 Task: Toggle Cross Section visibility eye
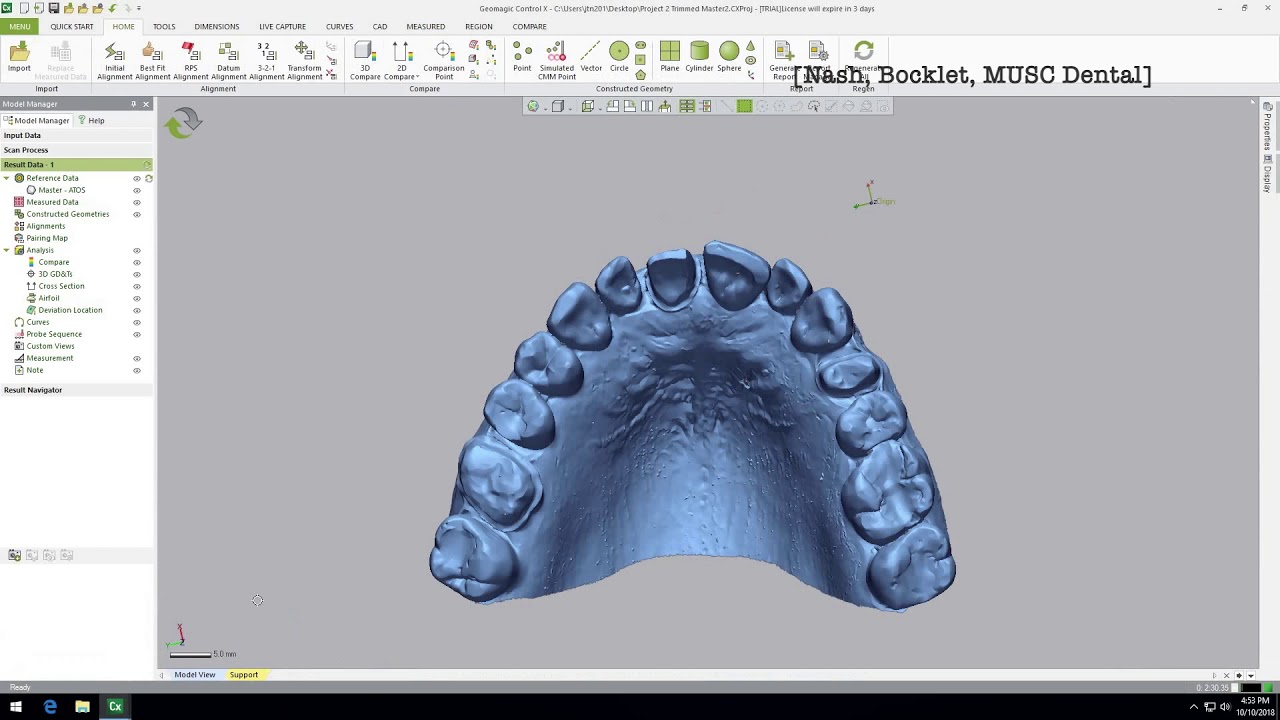pyautogui.click(x=137, y=286)
